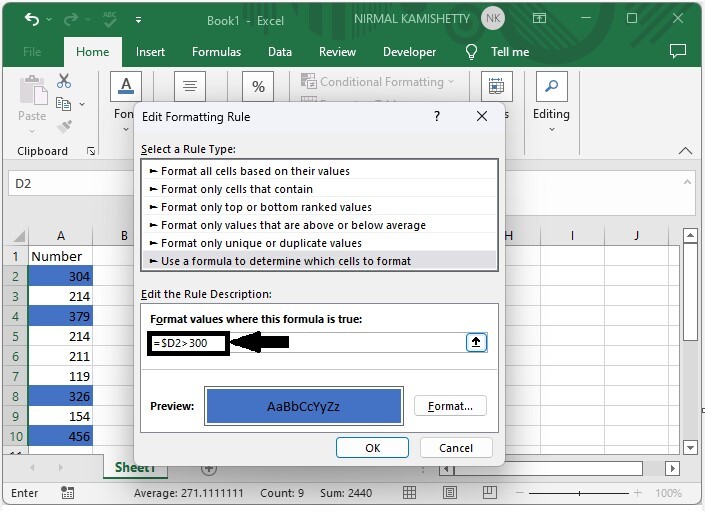Screen dimensions: 705x511
Task: Click the formula field containing =$D2>300
Action: 306,343
